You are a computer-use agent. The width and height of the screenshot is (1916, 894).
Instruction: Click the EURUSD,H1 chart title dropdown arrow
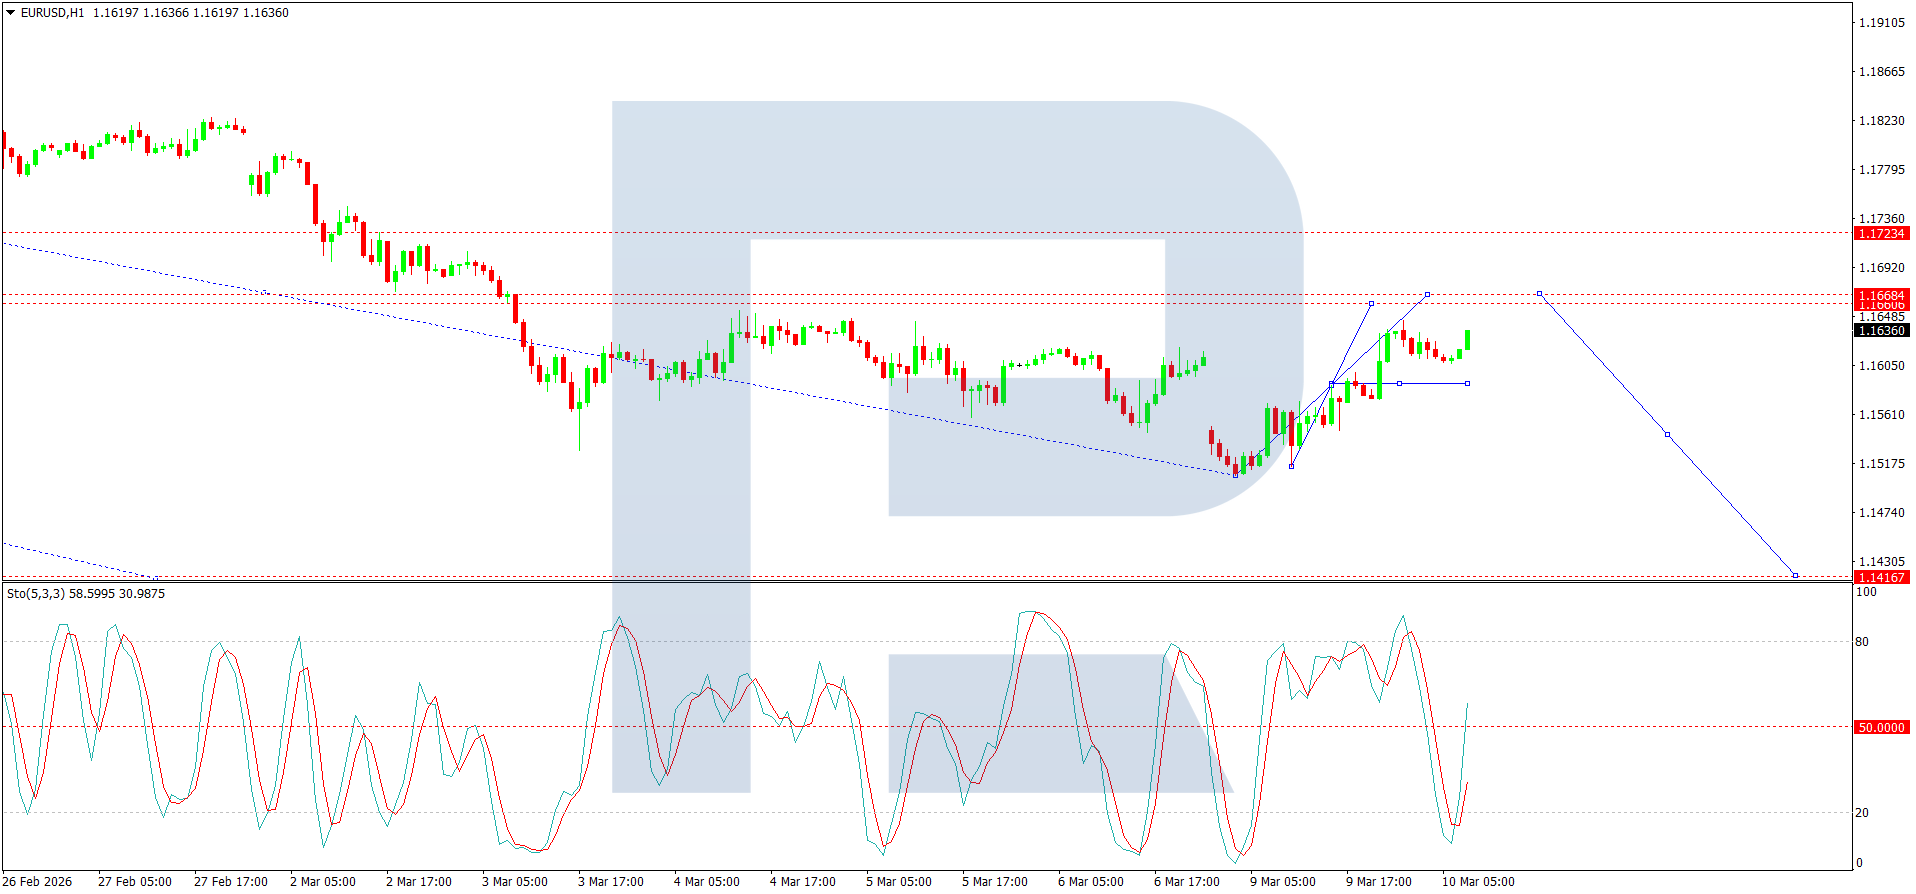coord(11,13)
